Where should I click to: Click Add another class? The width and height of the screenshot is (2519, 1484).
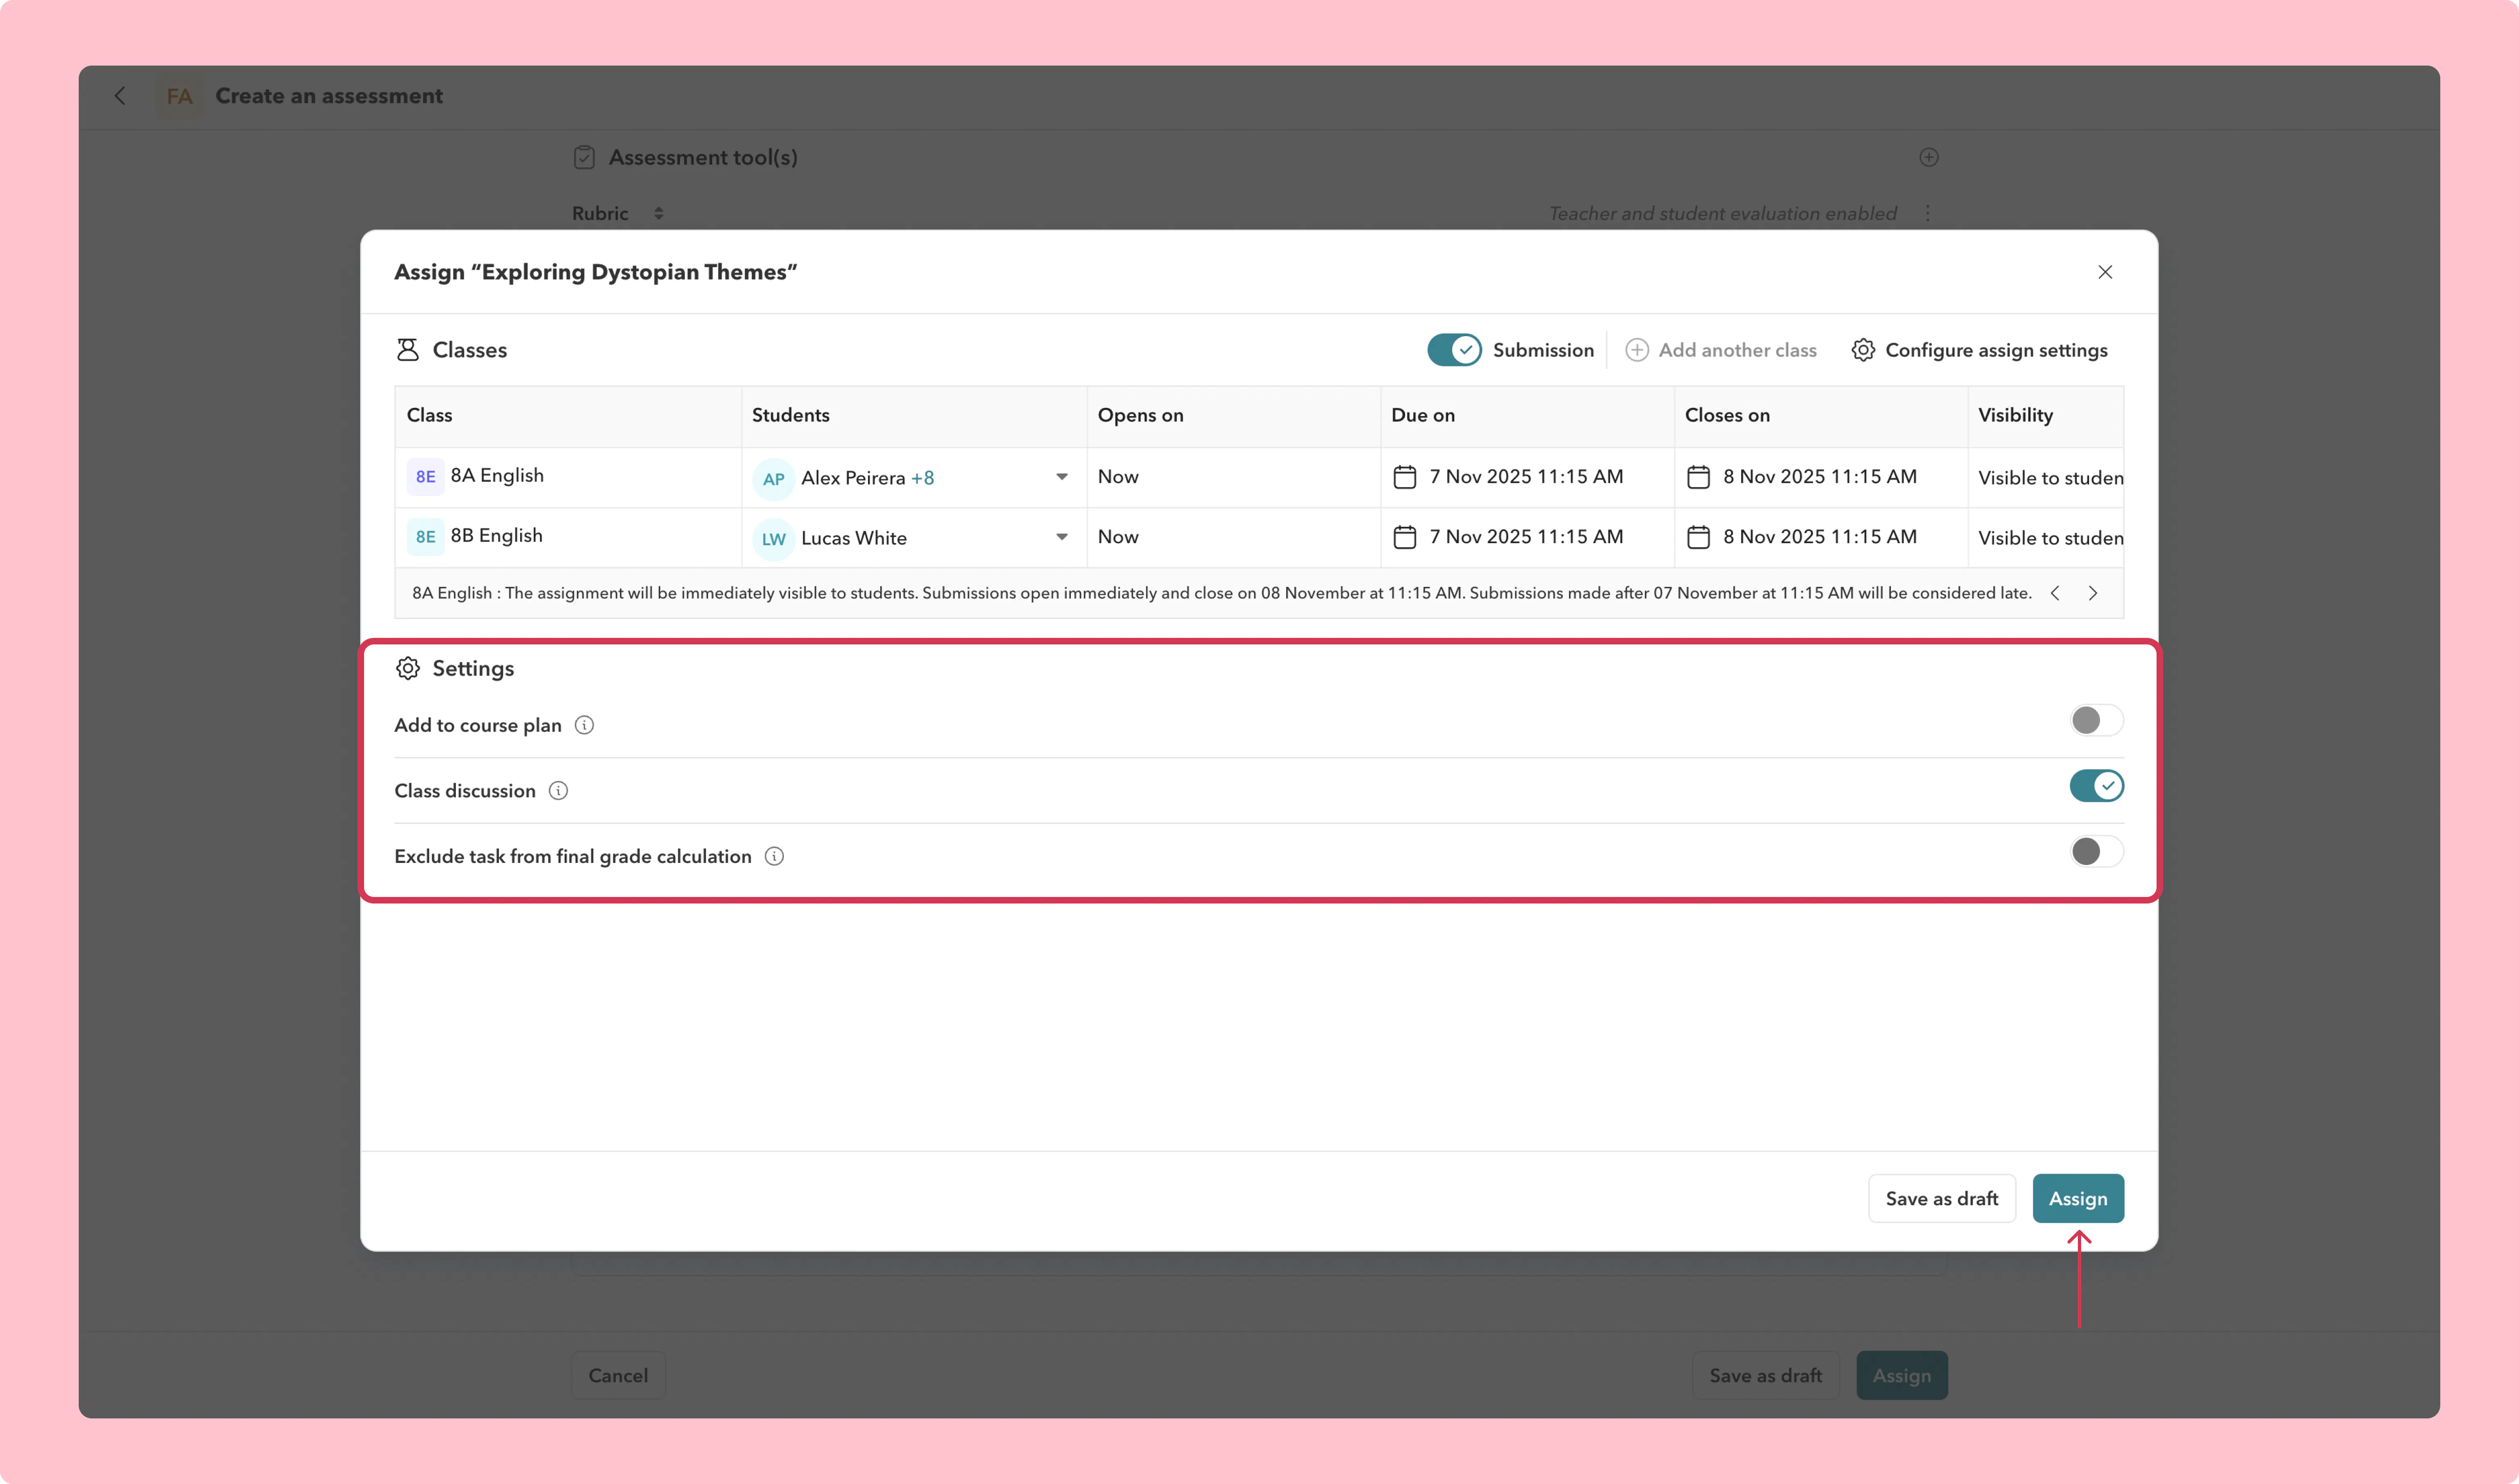tap(1721, 350)
